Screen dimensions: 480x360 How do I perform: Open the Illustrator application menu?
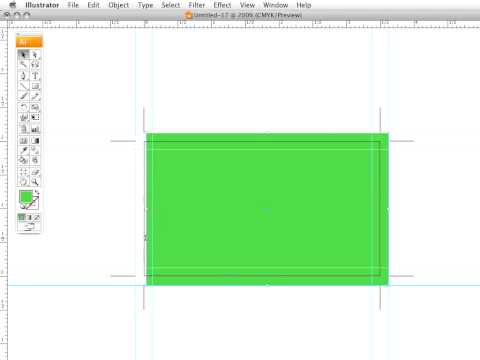pyautogui.click(x=42, y=5)
